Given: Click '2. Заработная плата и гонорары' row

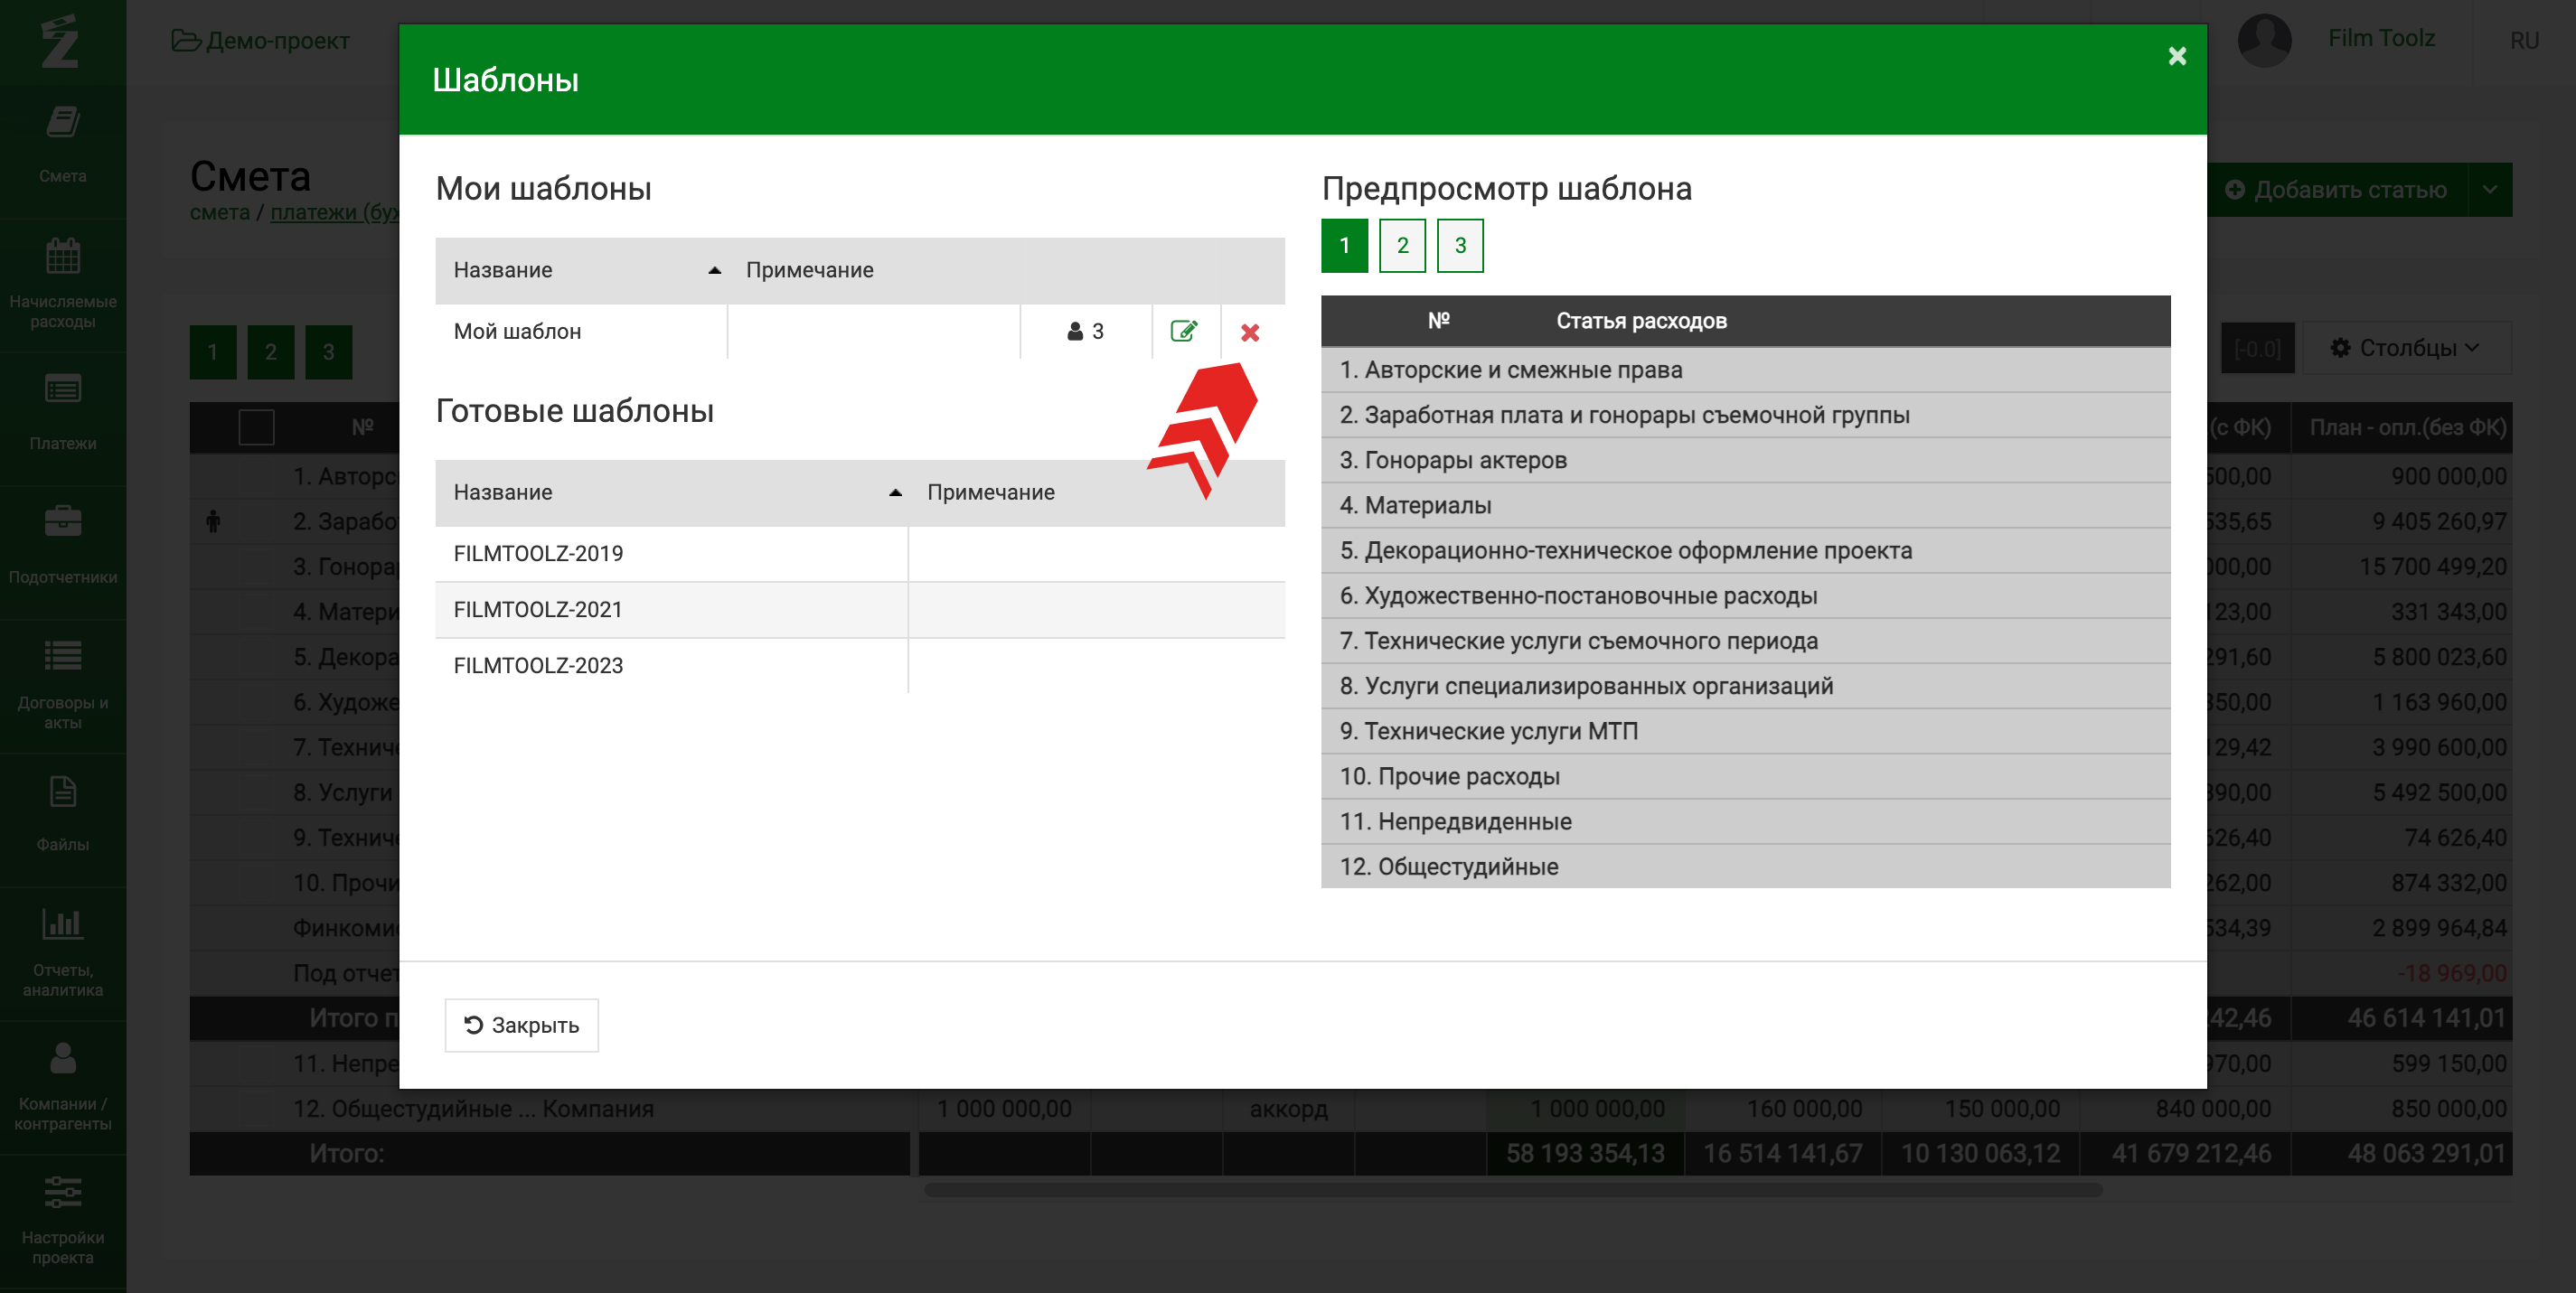Looking at the screenshot, I should (1745, 415).
